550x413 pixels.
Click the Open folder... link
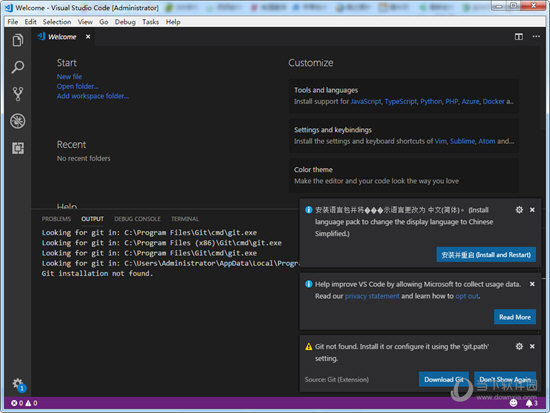point(78,86)
